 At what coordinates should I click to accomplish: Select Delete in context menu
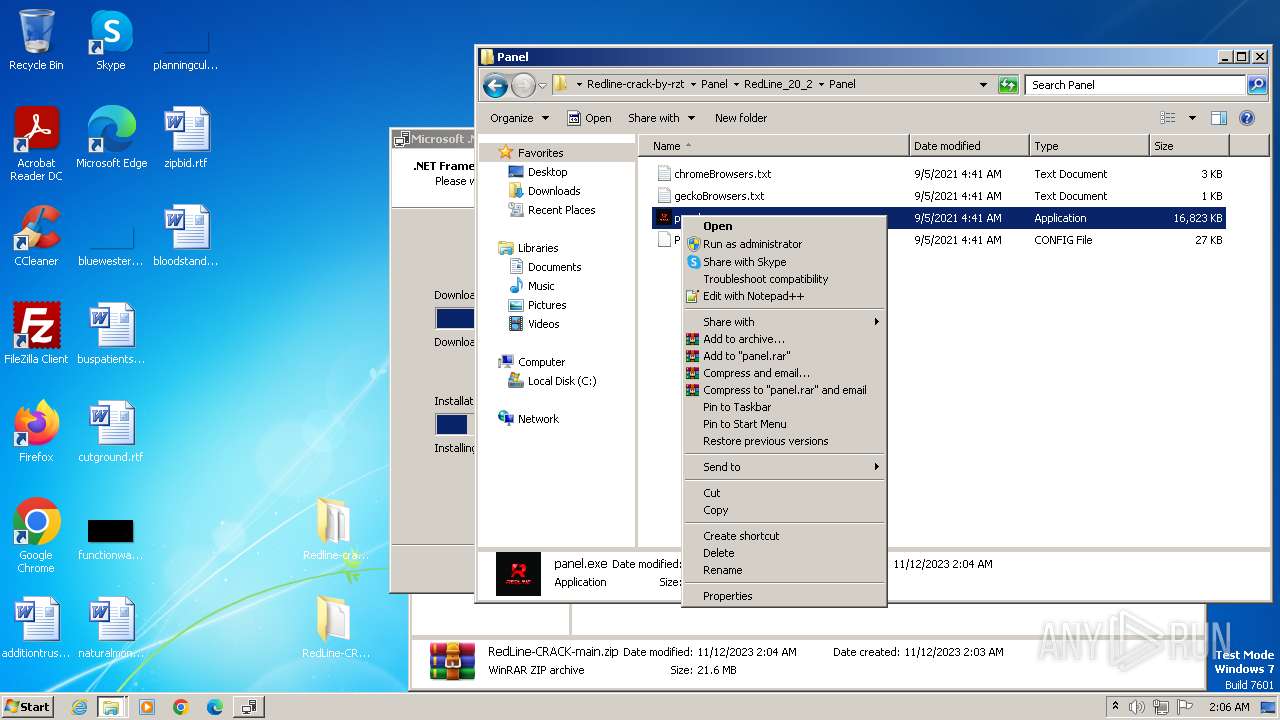coord(783,553)
